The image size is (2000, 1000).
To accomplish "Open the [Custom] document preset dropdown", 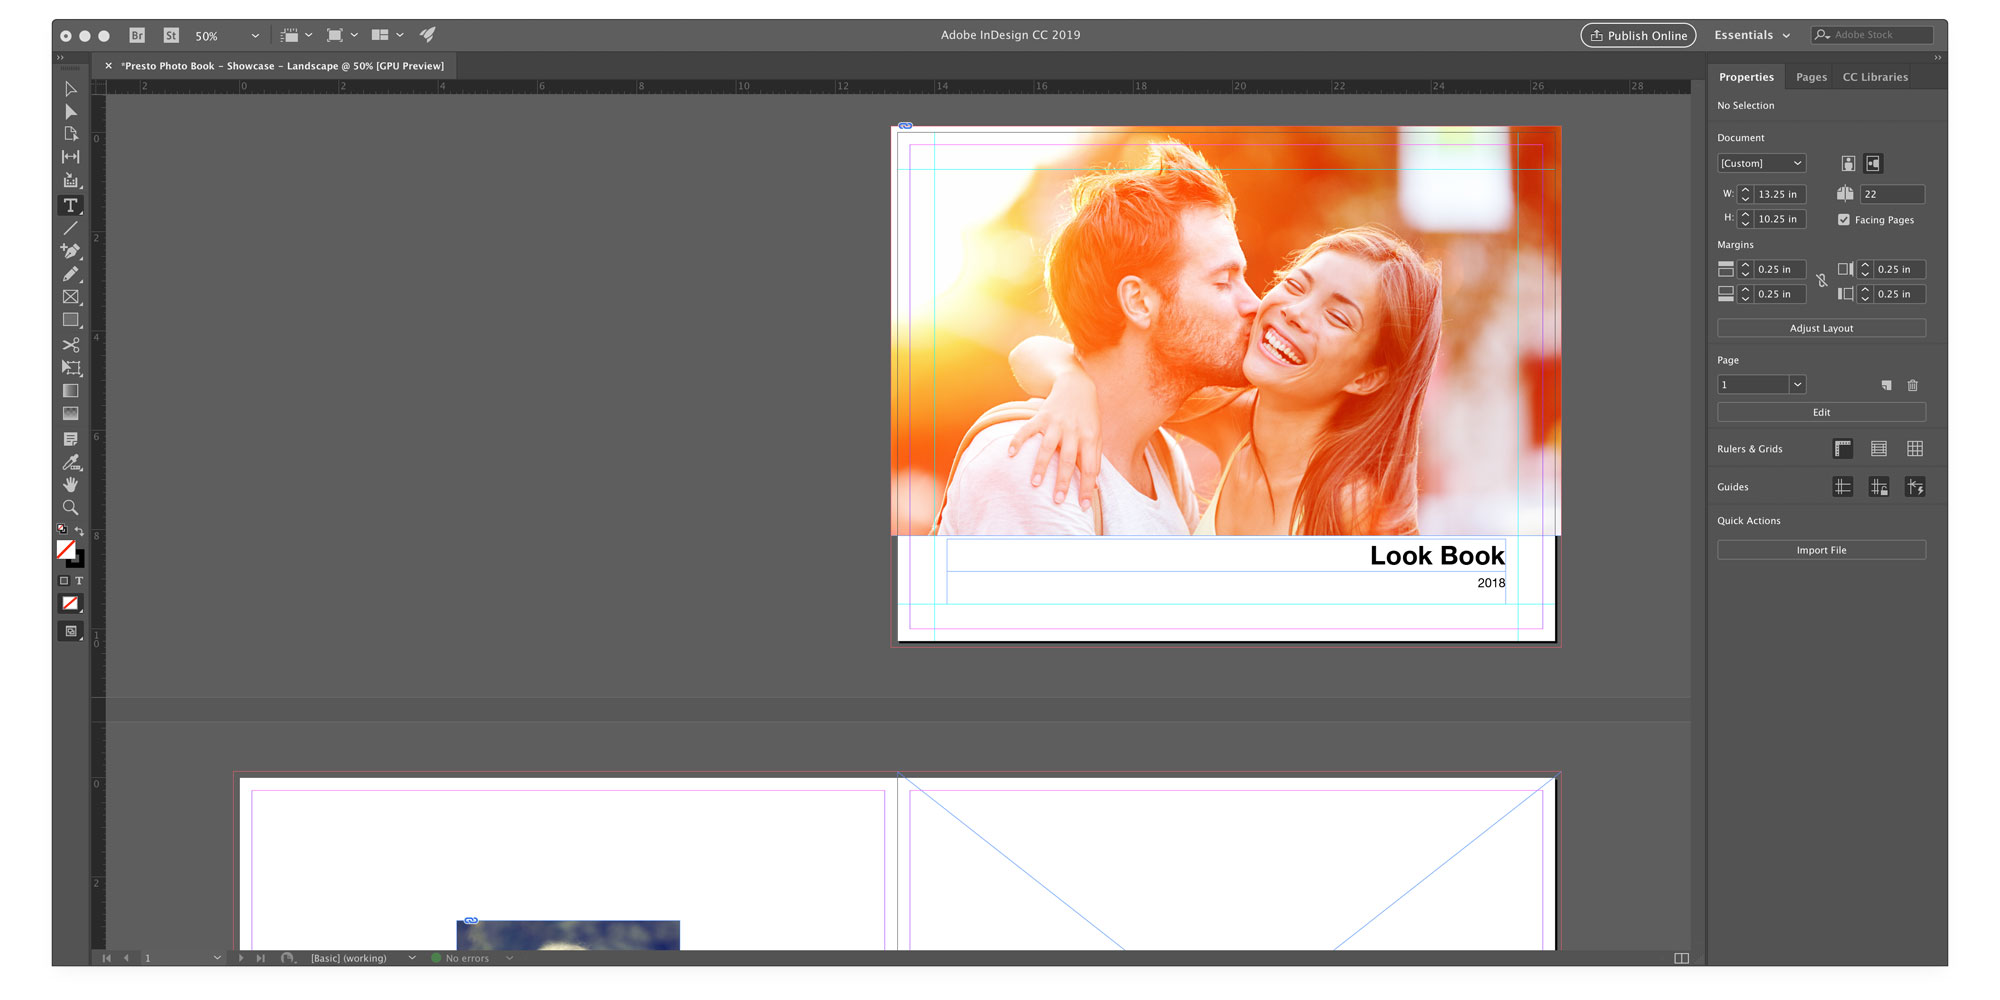I will coord(1761,162).
